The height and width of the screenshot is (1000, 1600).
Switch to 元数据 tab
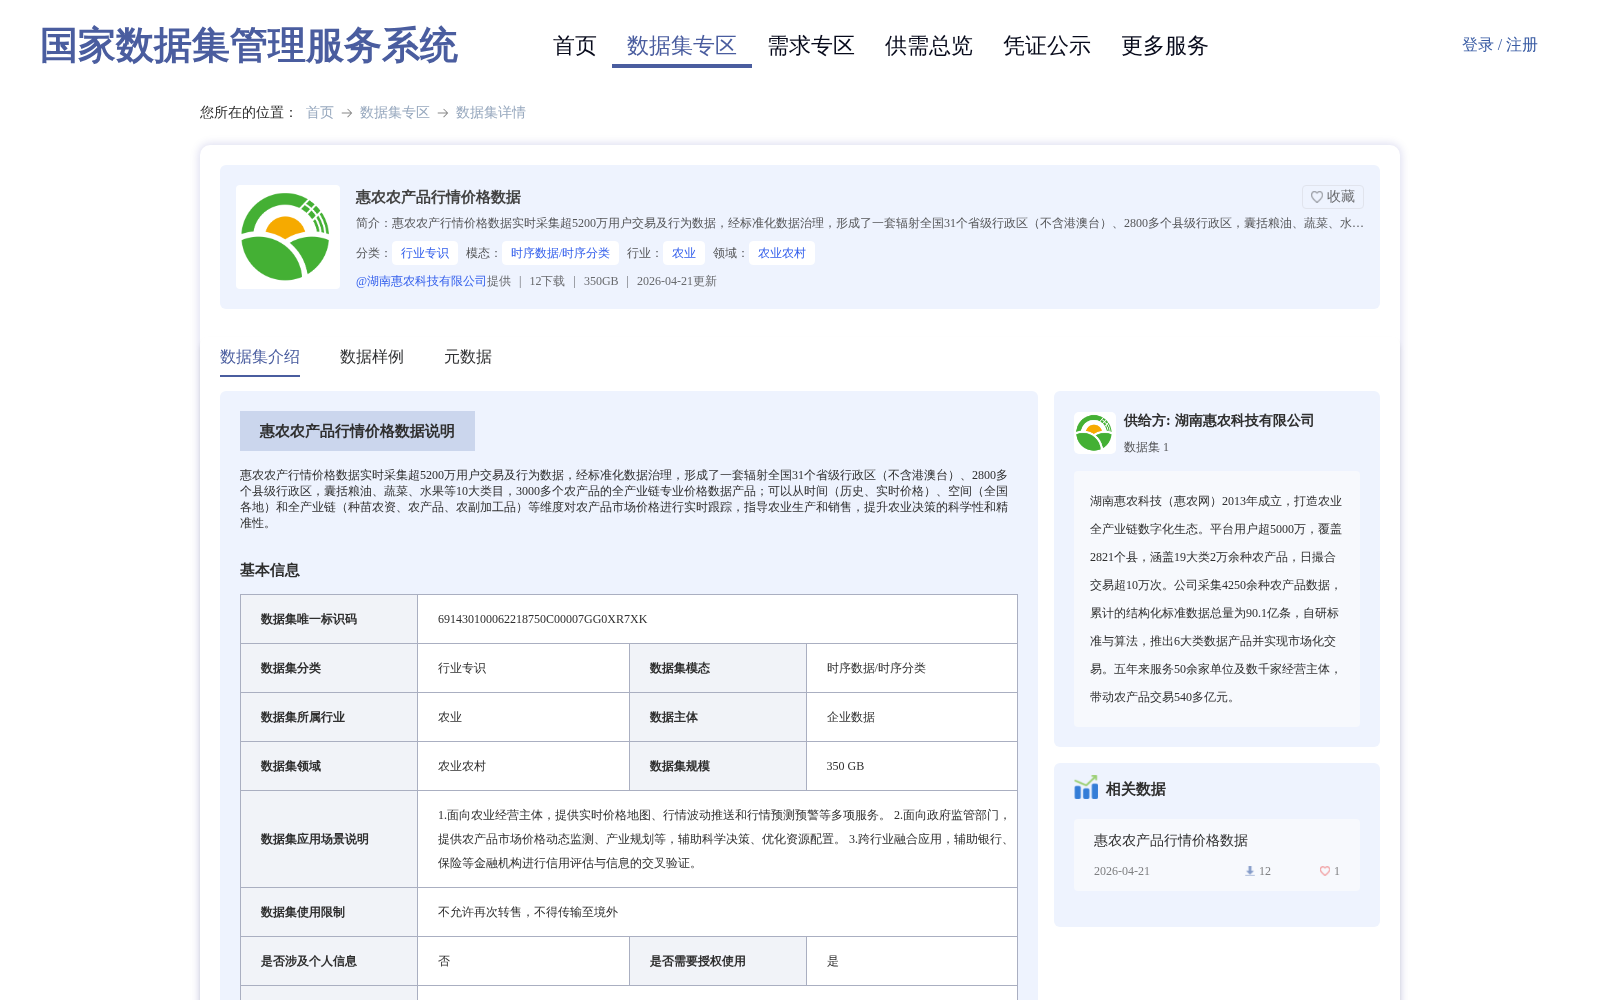click(468, 357)
